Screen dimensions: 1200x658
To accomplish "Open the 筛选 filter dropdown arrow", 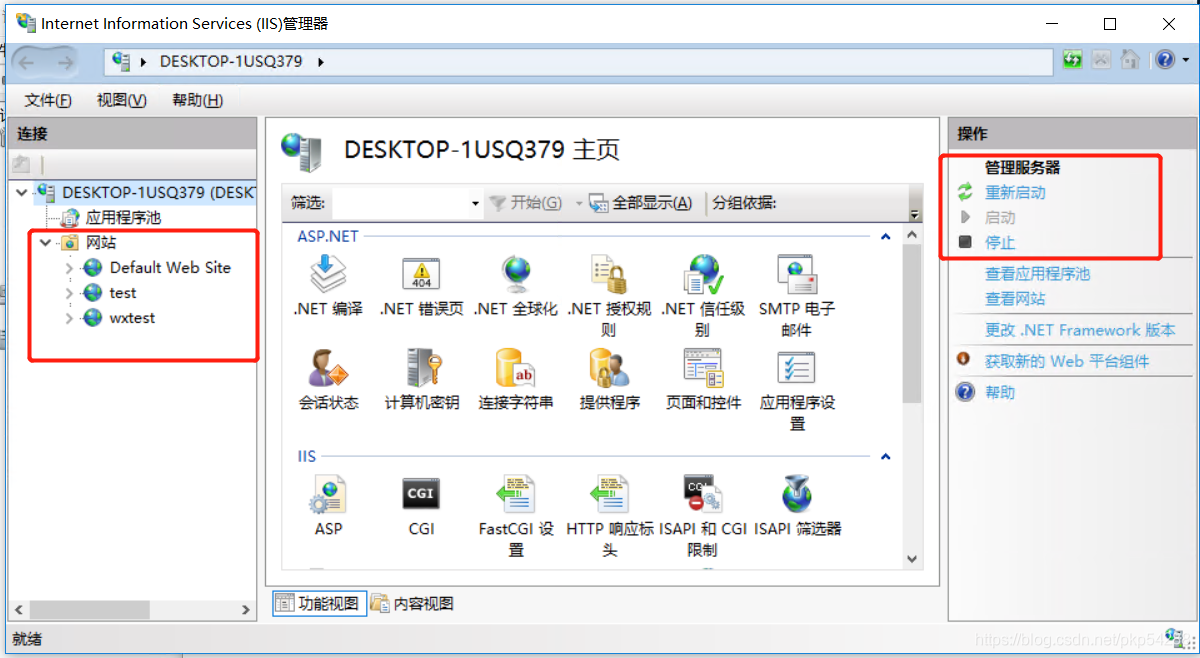I will point(475,203).
